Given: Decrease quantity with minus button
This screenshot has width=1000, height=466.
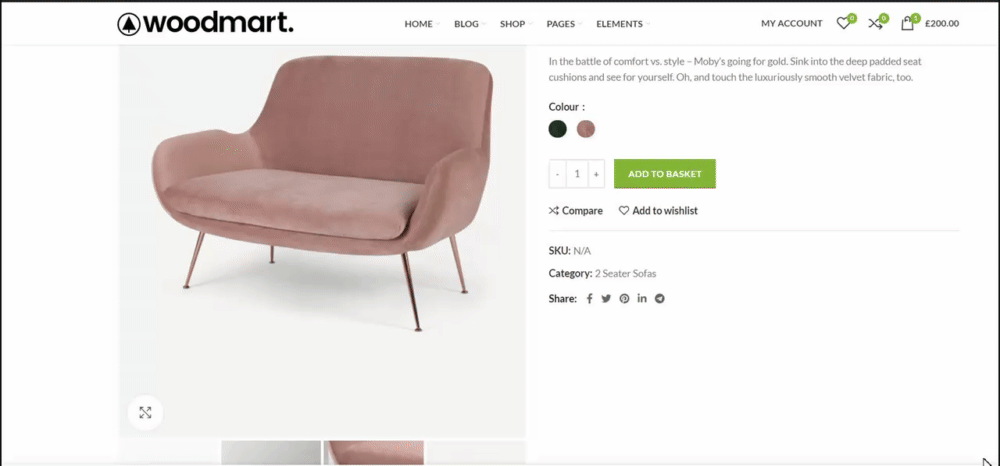Looking at the screenshot, I should tap(557, 174).
